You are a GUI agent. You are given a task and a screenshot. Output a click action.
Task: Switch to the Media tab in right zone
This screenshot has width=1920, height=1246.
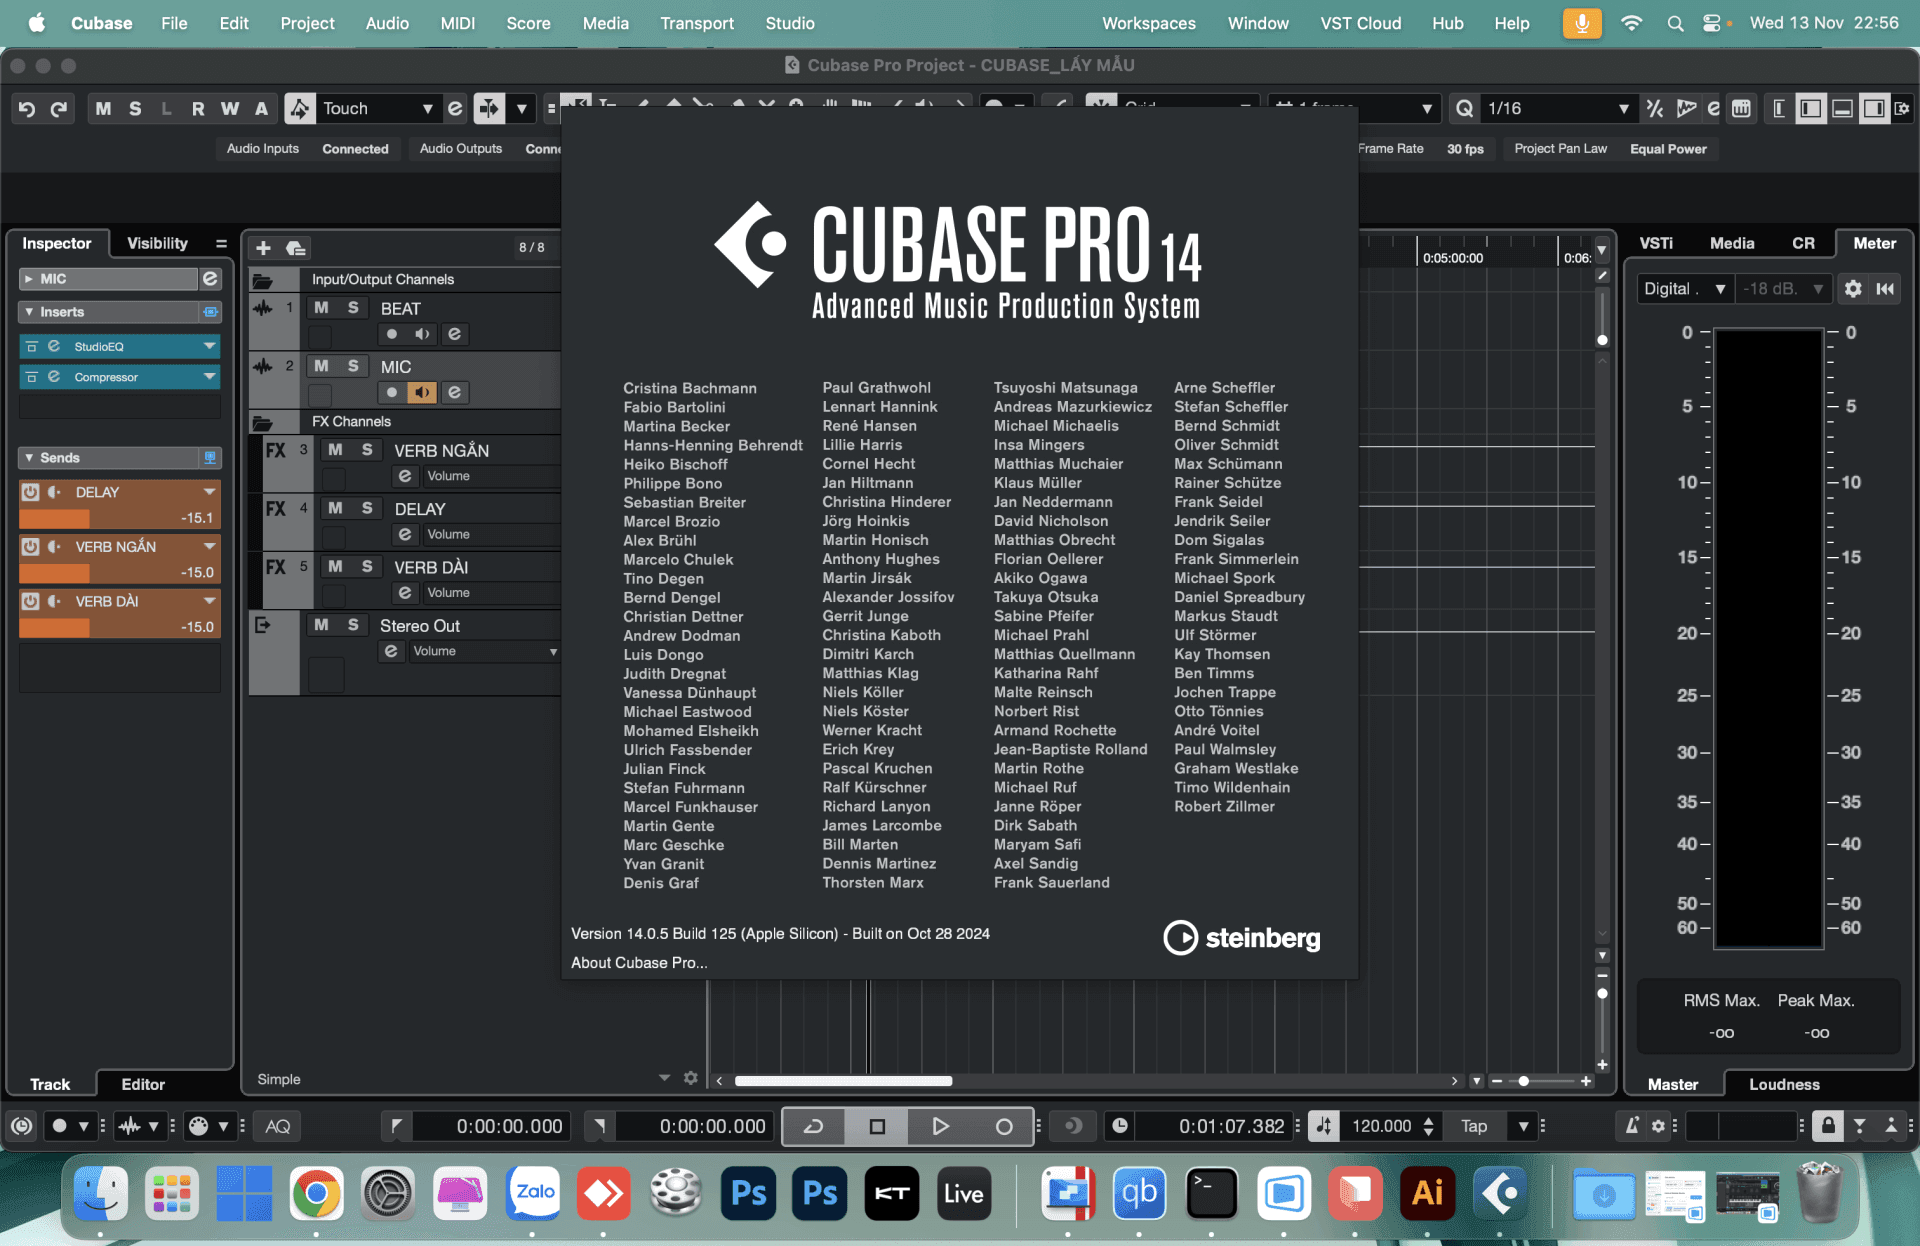(1732, 243)
